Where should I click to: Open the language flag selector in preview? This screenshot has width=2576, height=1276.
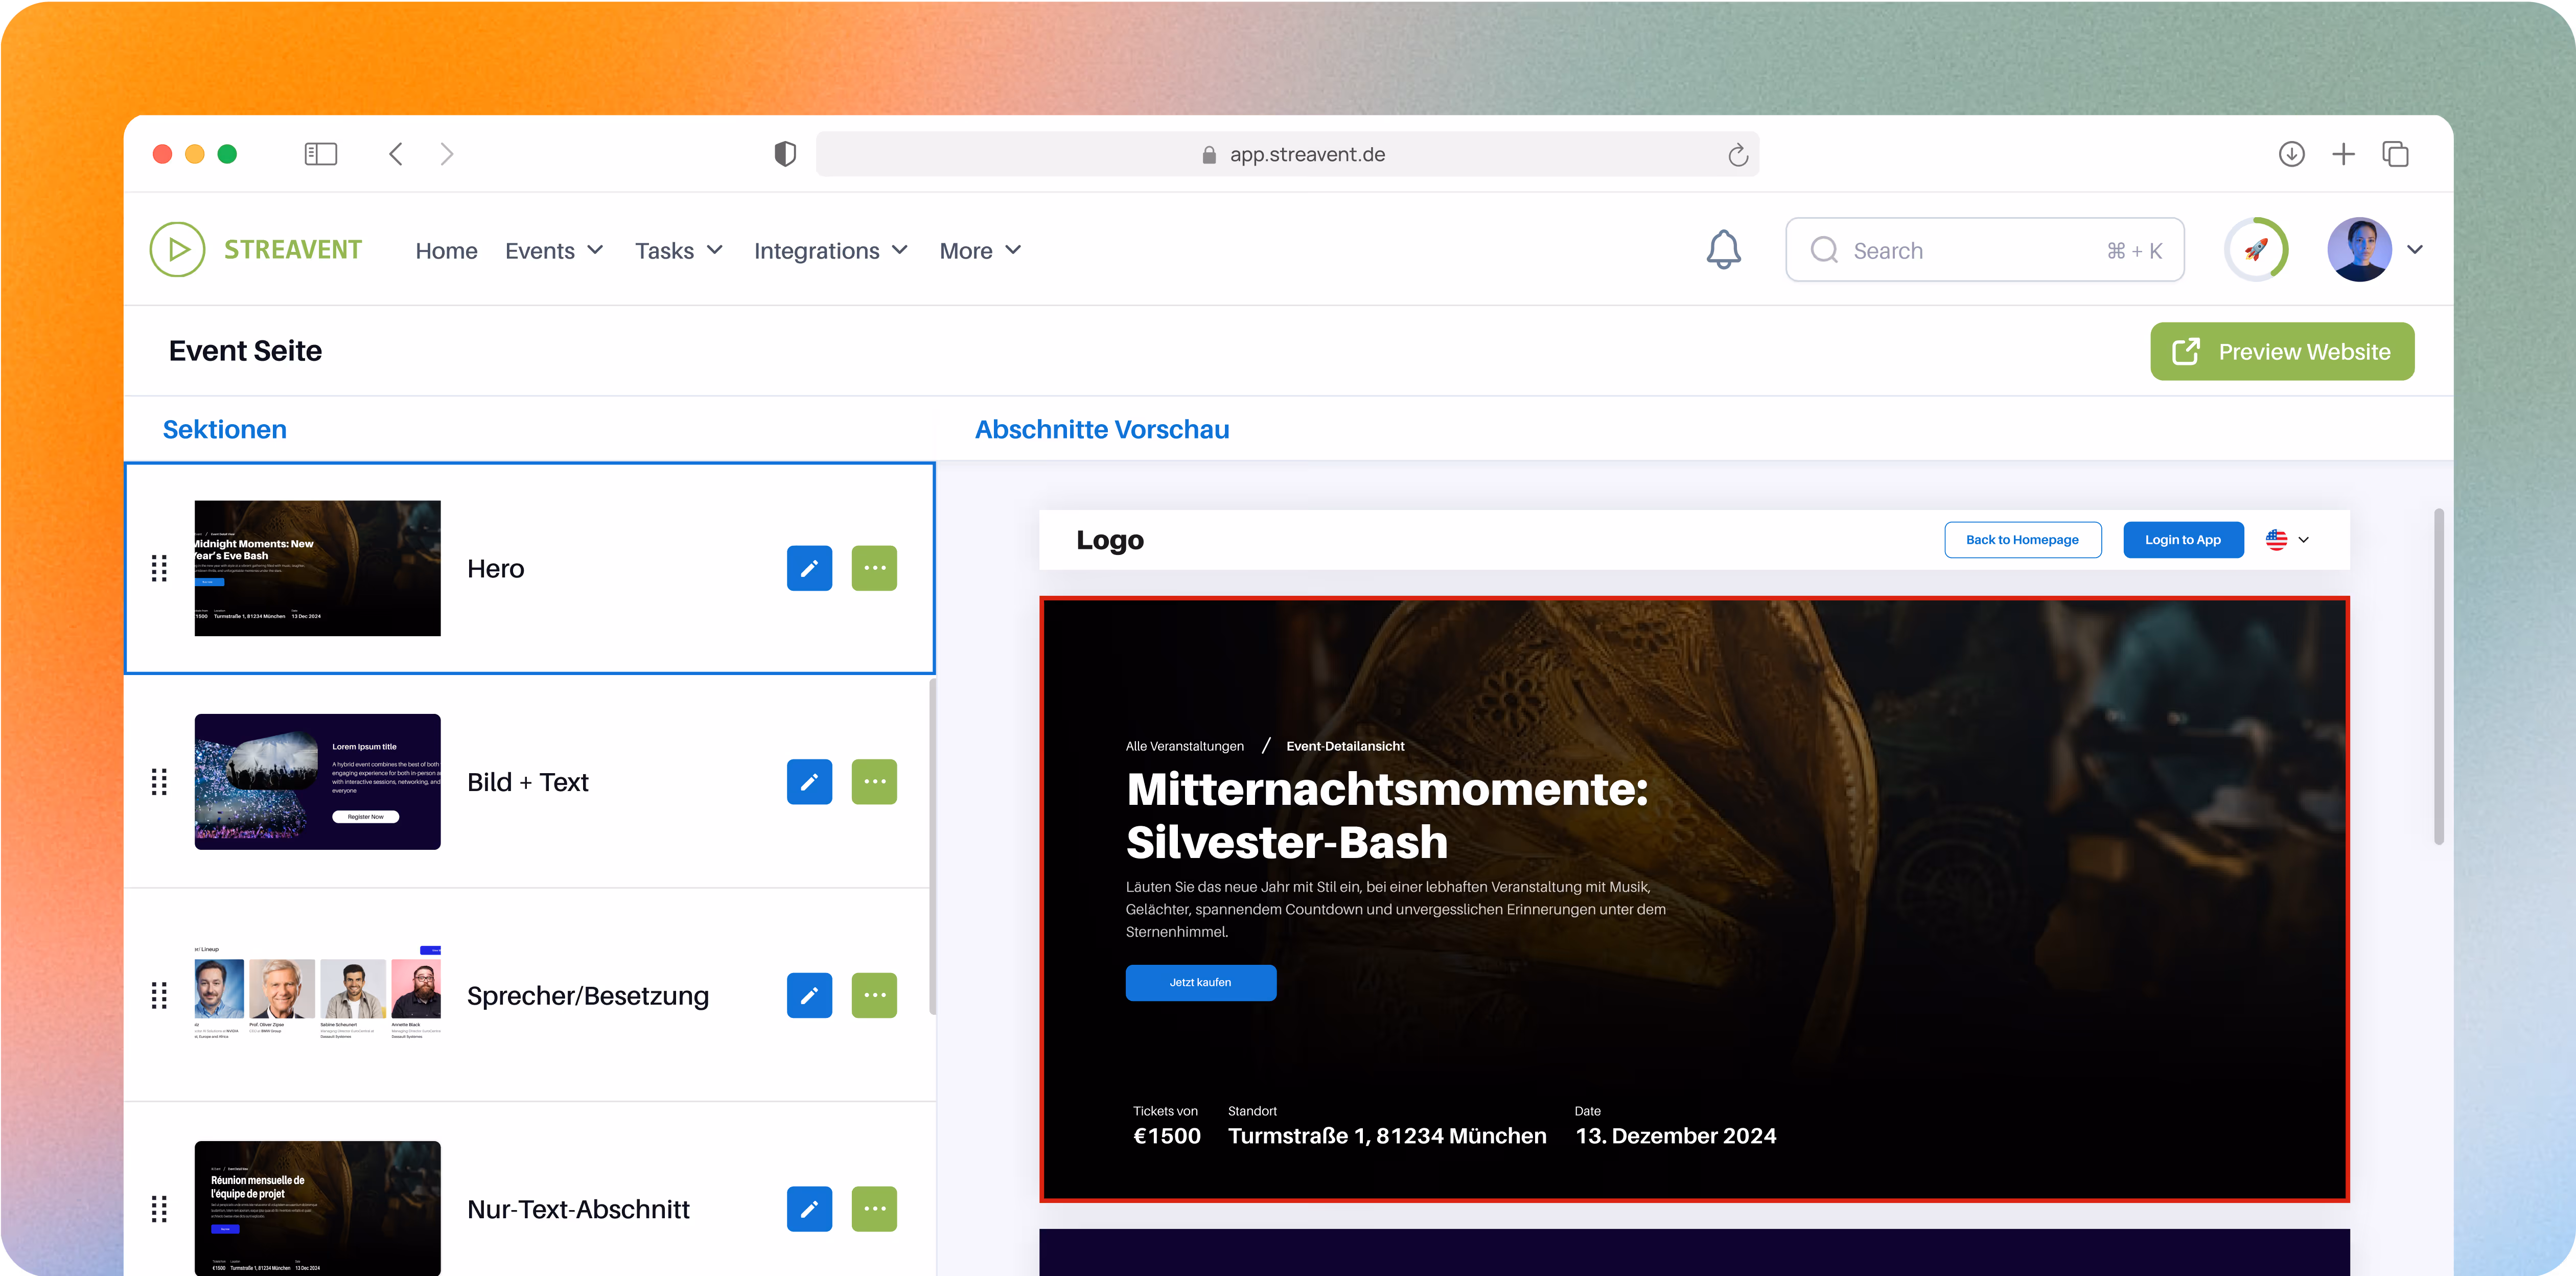(2288, 540)
